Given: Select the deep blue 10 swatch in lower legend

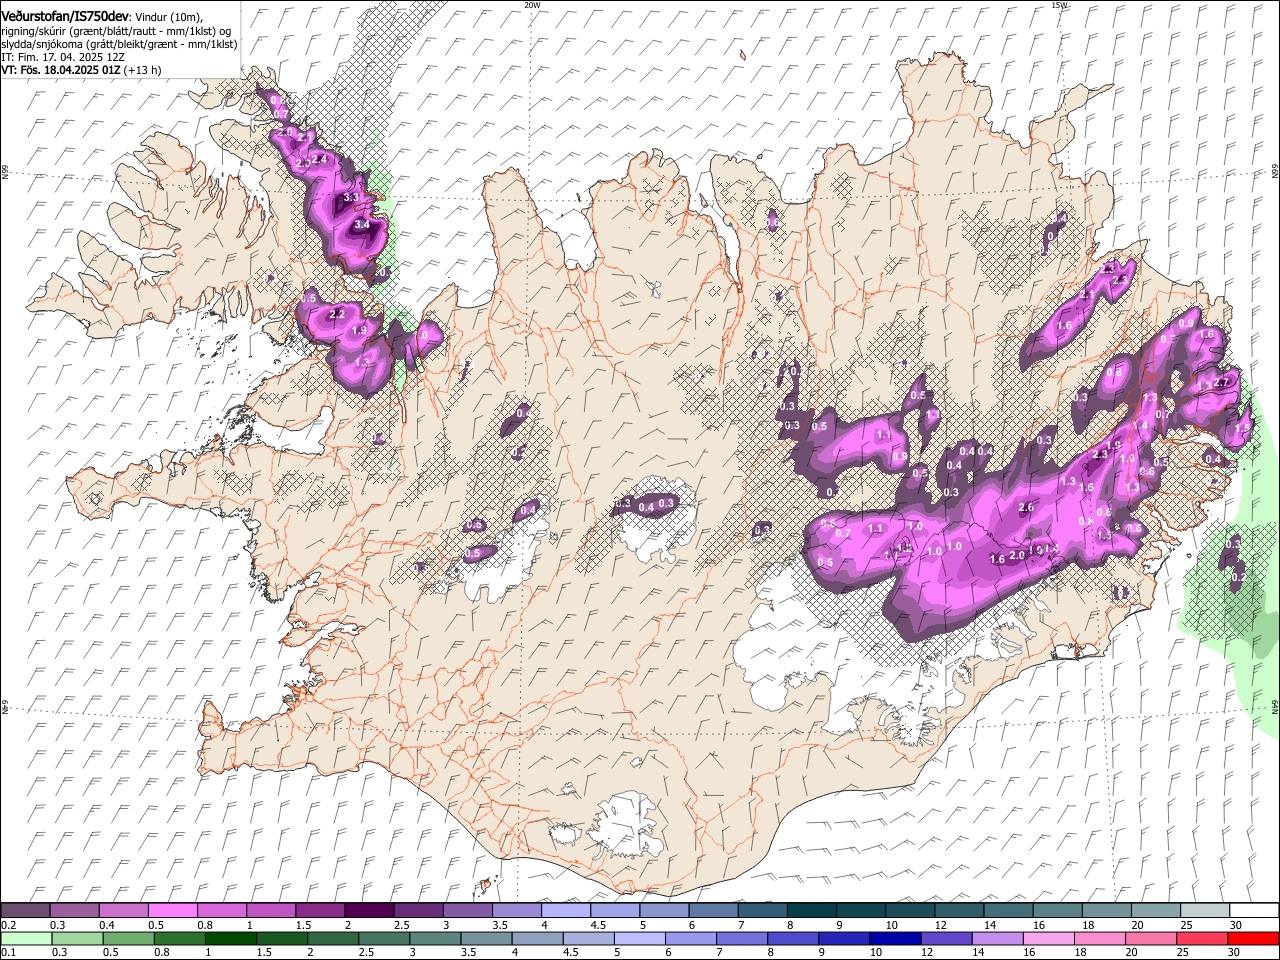Looking at the screenshot, I should [894, 939].
